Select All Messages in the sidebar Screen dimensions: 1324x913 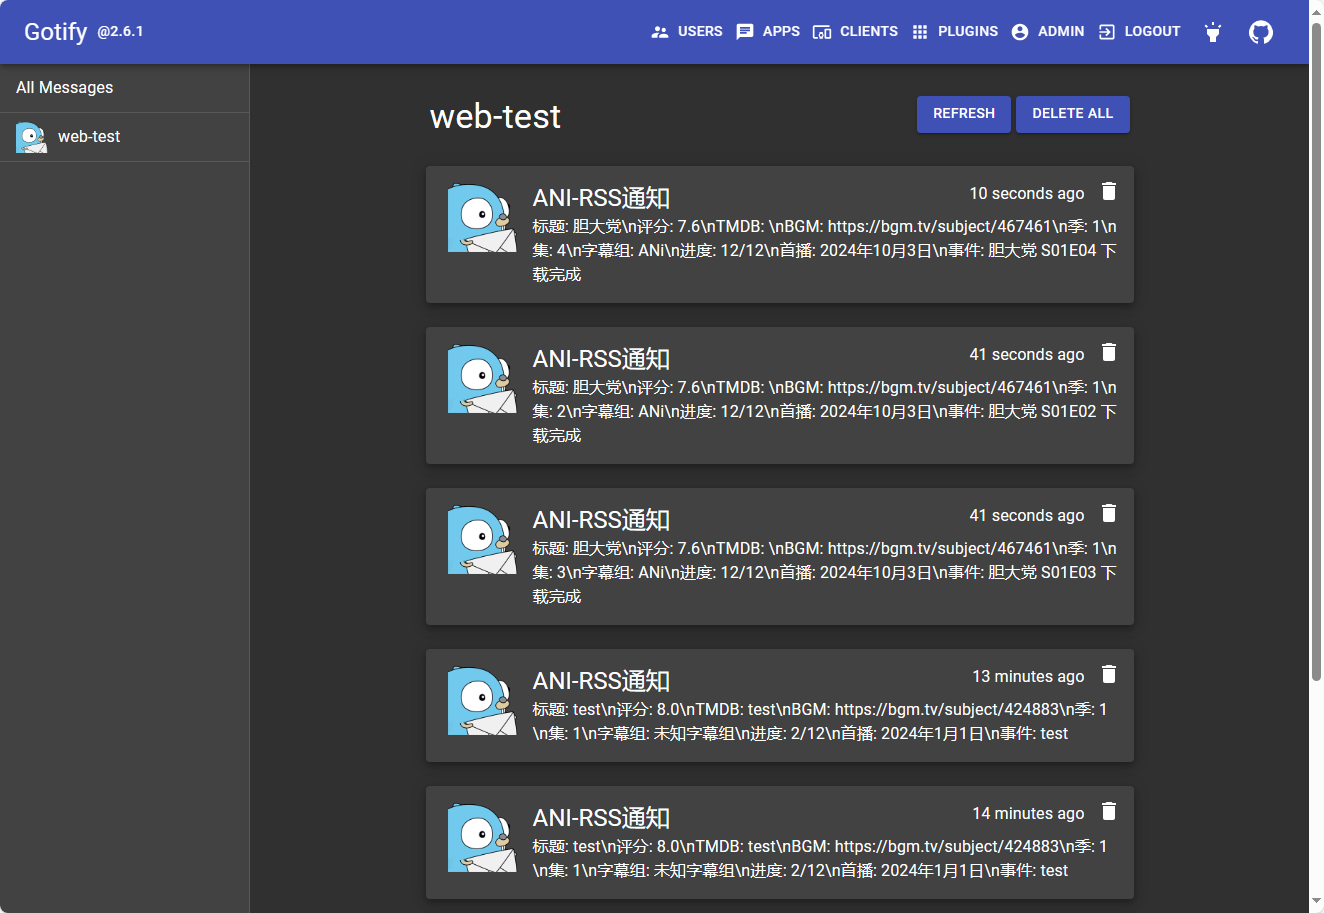[x=124, y=88]
